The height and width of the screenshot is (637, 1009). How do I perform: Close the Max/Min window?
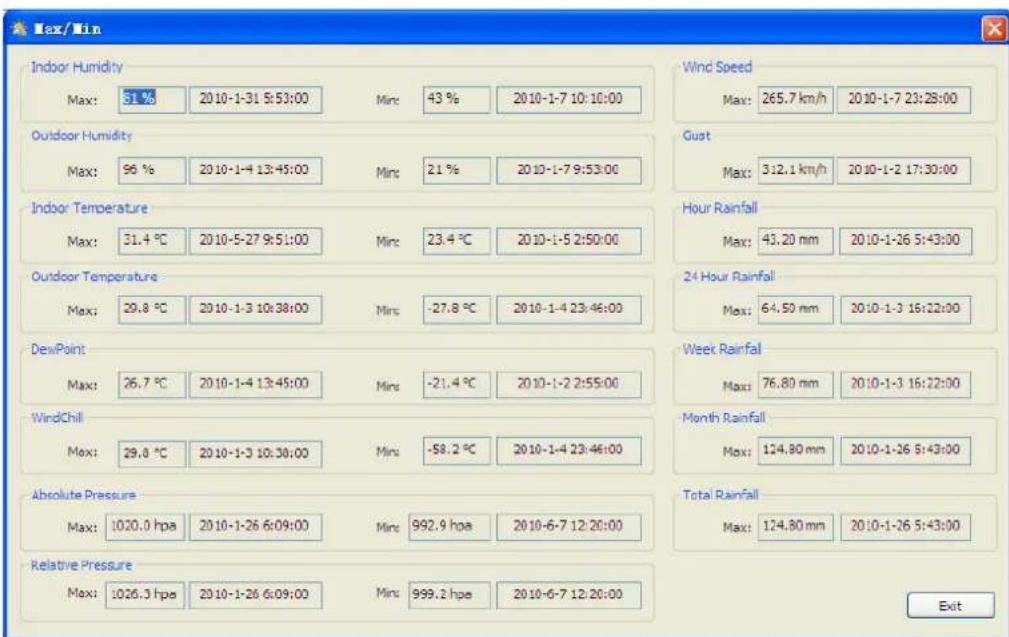(x=991, y=28)
